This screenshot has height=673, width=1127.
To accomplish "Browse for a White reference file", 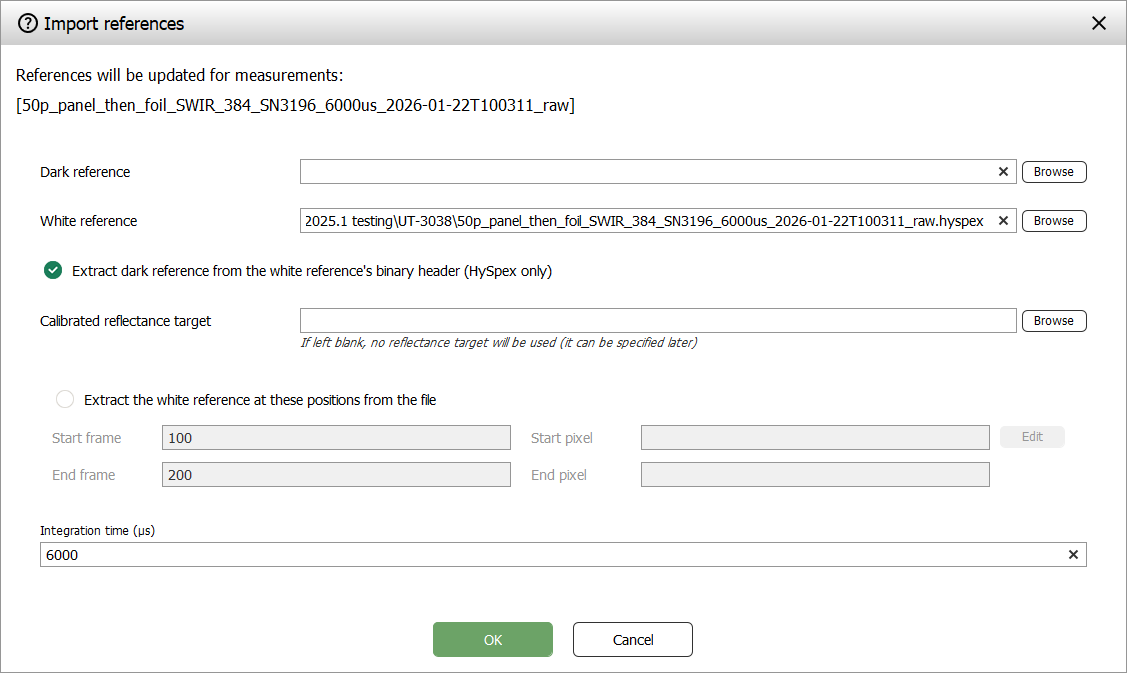I will [1053, 221].
